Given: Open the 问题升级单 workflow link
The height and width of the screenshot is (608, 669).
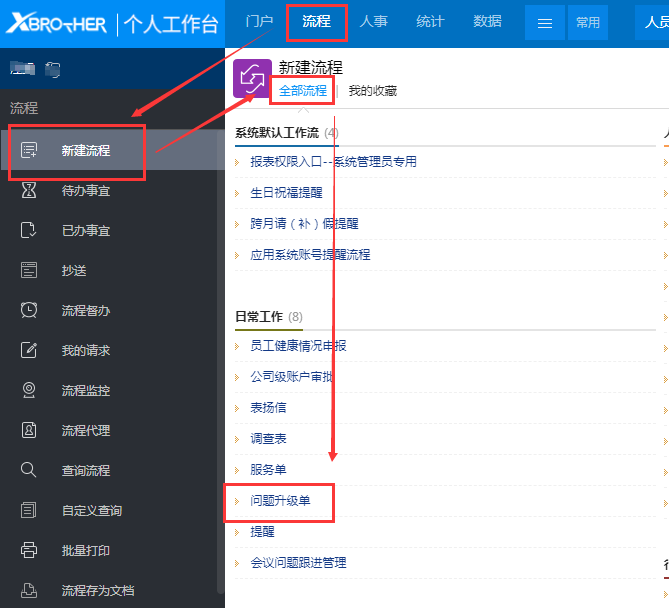Looking at the screenshot, I should click(x=280, y=500).
